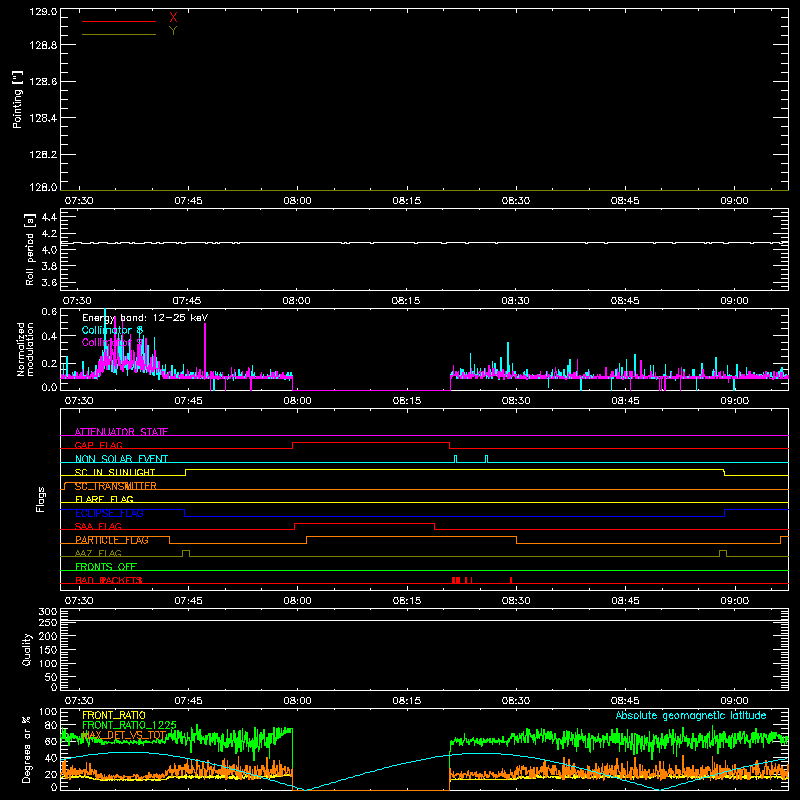Click the BAD_PACKETS tick mark near 08:29
The height and width of the screenshot is (800, 800).
[511, 580]
